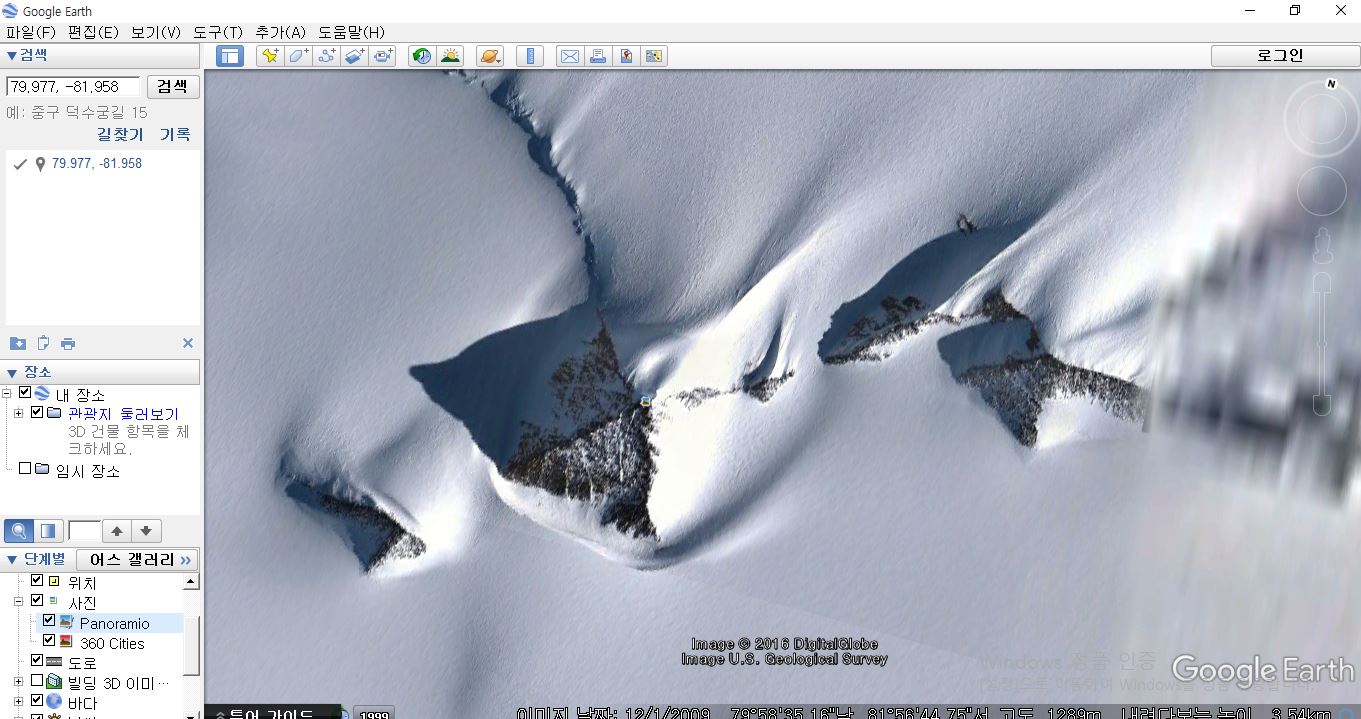This screenshot has height=719, width=1361.
Task: Click the Add Image Overlay icon
Action: coord(355,56)
